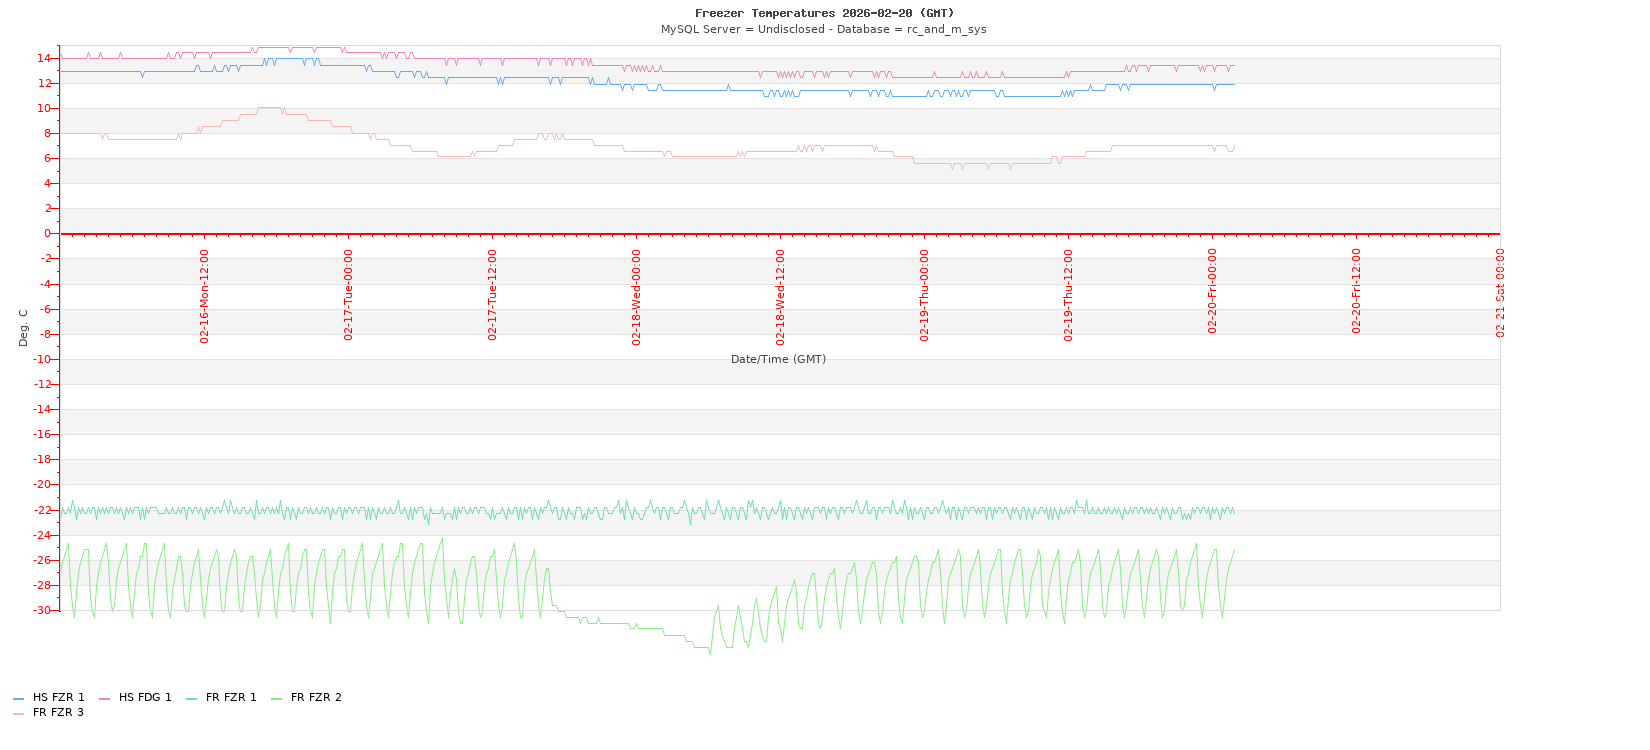Click the green FR FZR 2 legend marker

276,699
